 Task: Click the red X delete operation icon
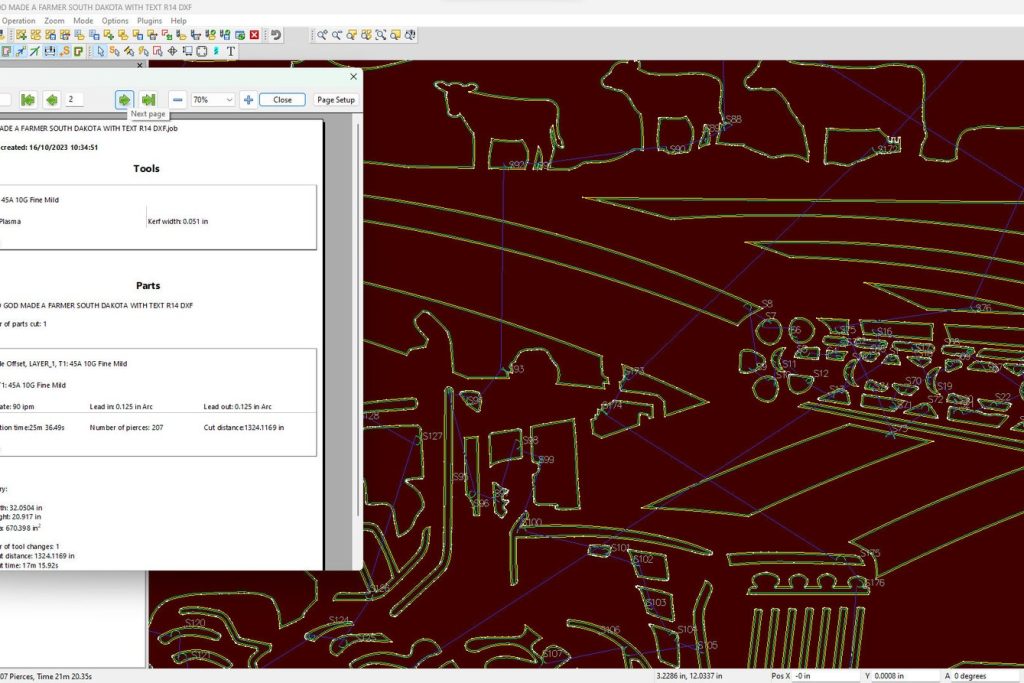pyautogui.click(x=254, y=35)
